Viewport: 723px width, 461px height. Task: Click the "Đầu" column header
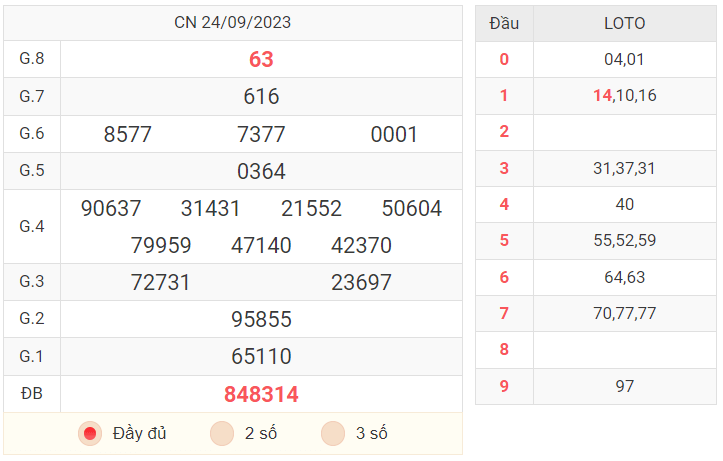tap(504, 24)
